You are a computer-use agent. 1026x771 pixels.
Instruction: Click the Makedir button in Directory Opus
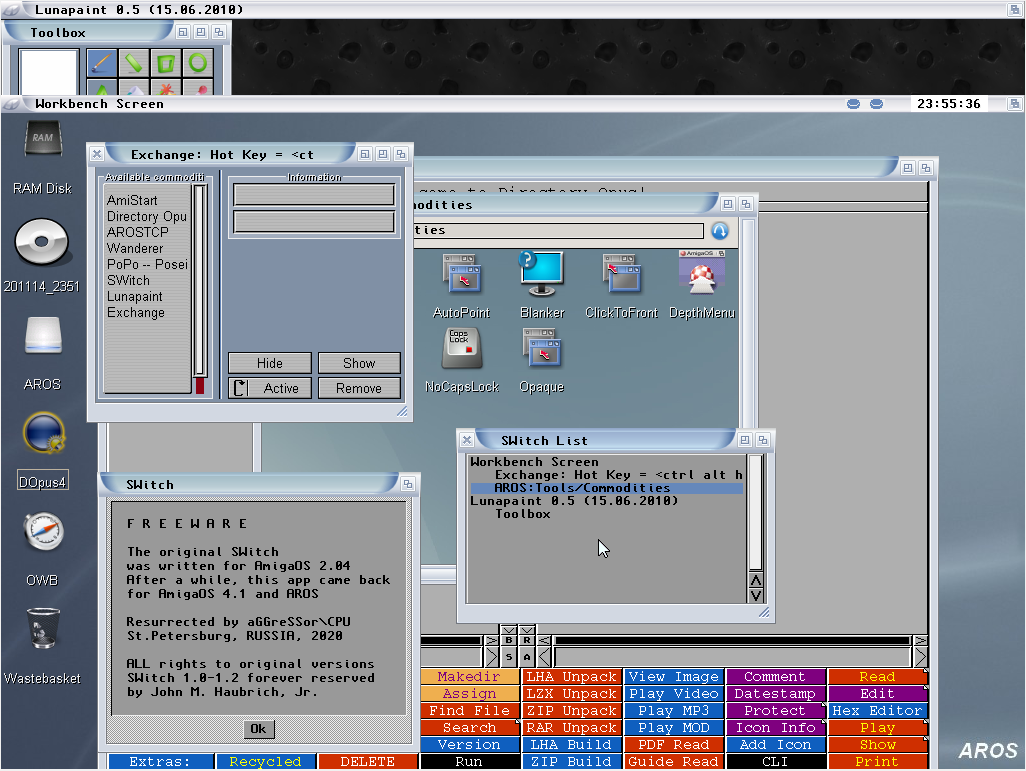[469, 677]
